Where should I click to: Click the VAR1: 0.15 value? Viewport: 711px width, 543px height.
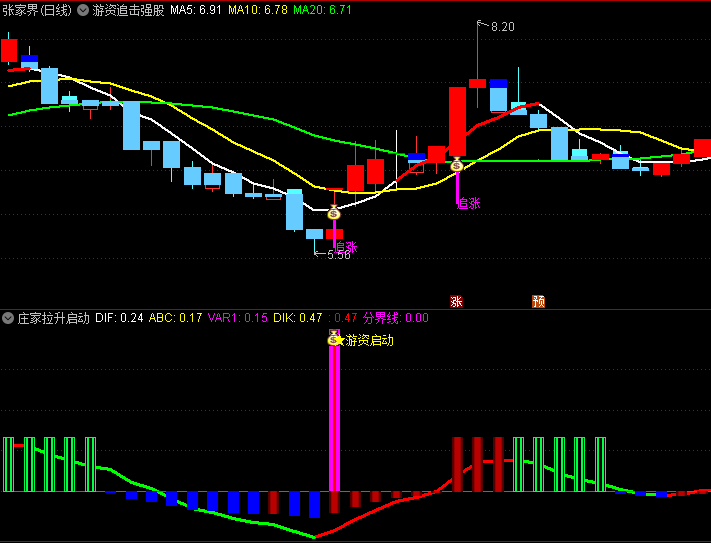point(238,318)
